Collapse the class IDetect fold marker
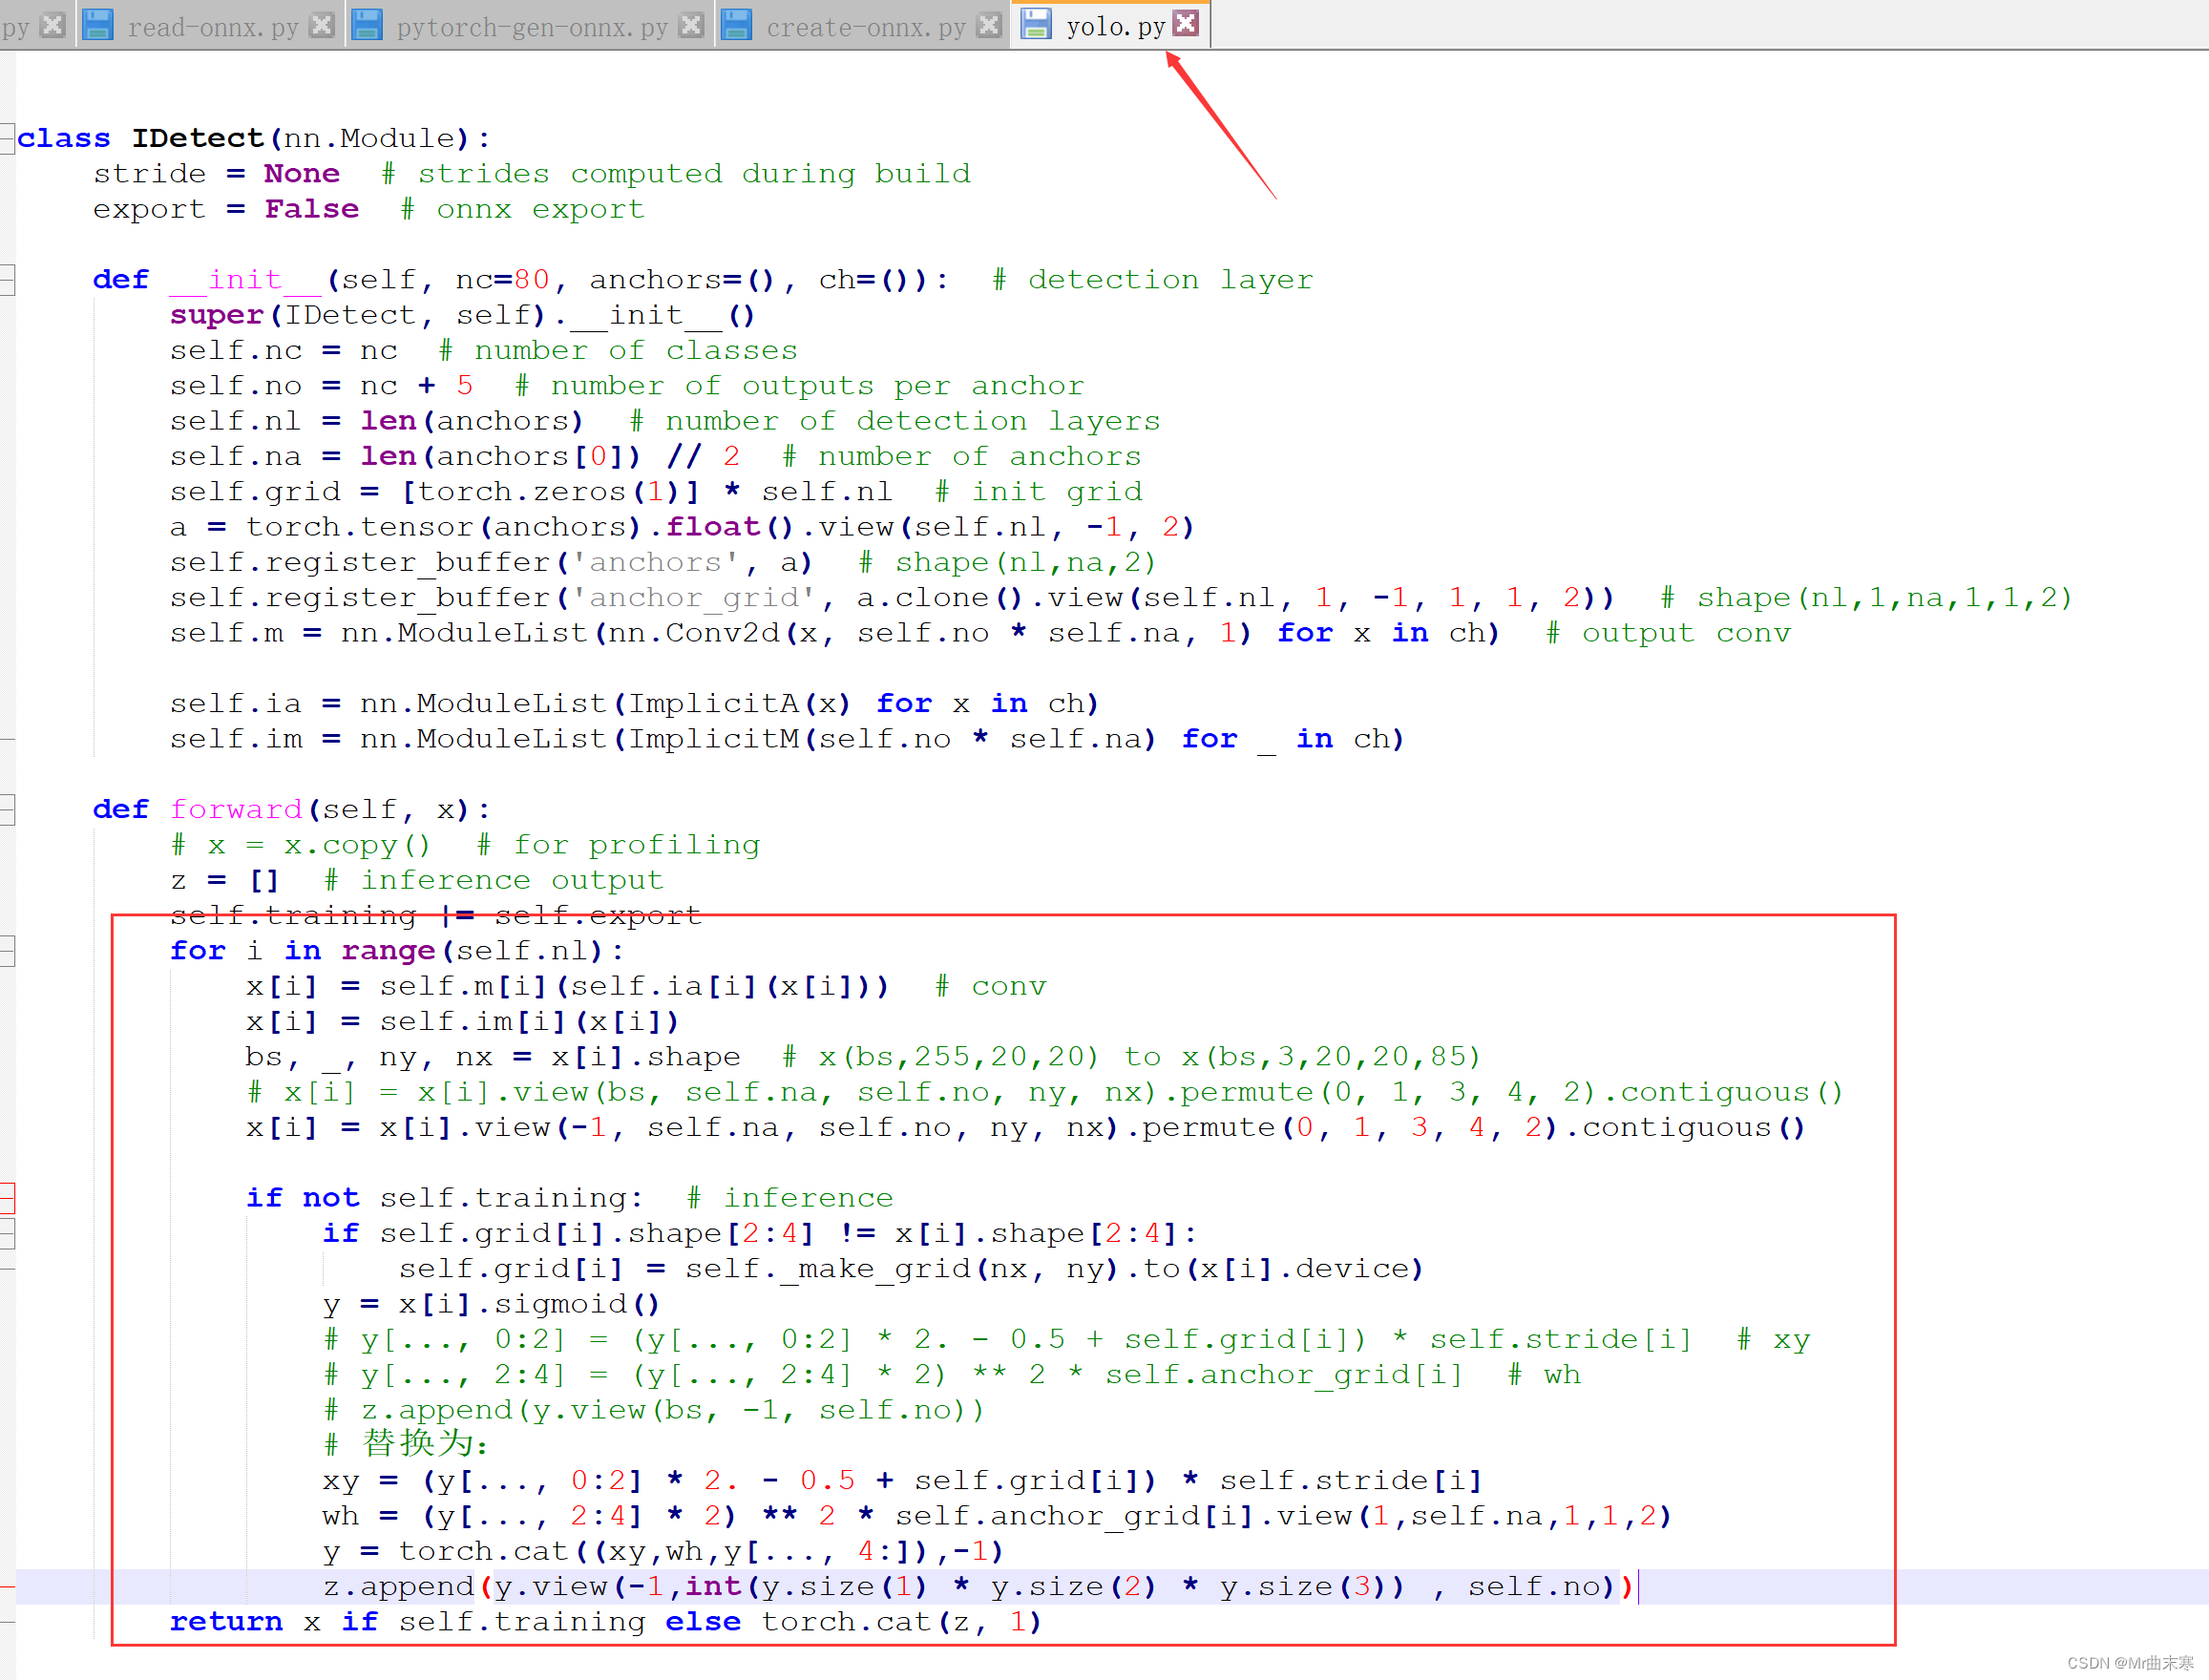Viewport: 2209px width, 1680px height. coord(7,138)
